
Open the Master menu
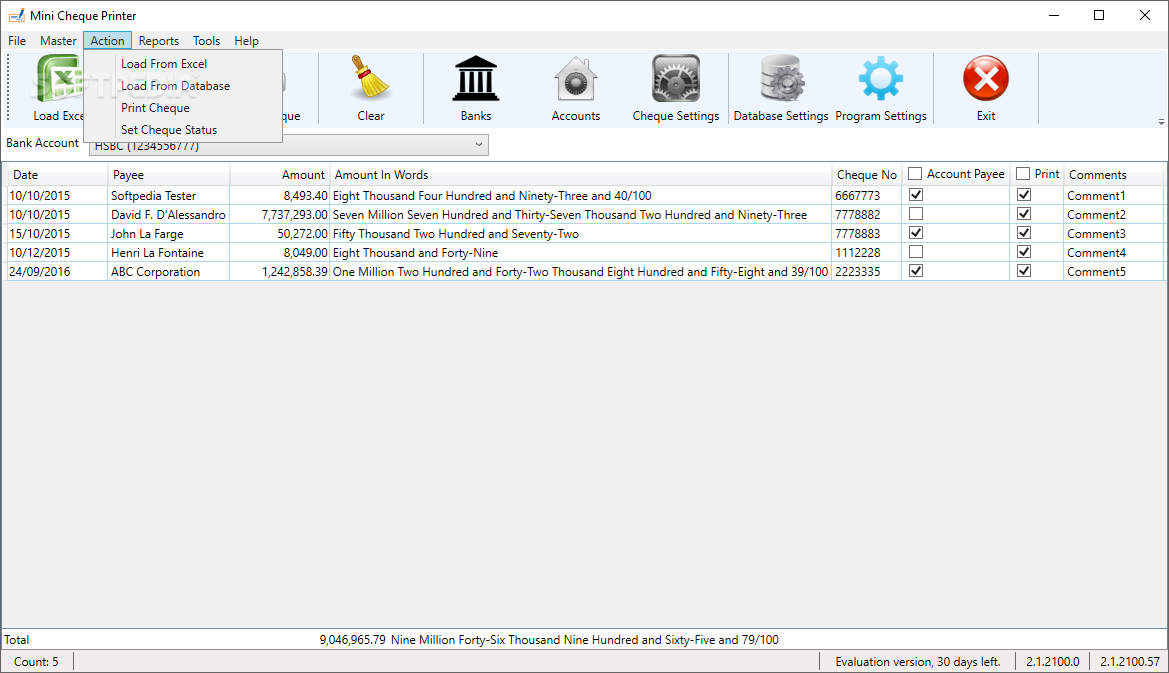click(x=58, y=41)
